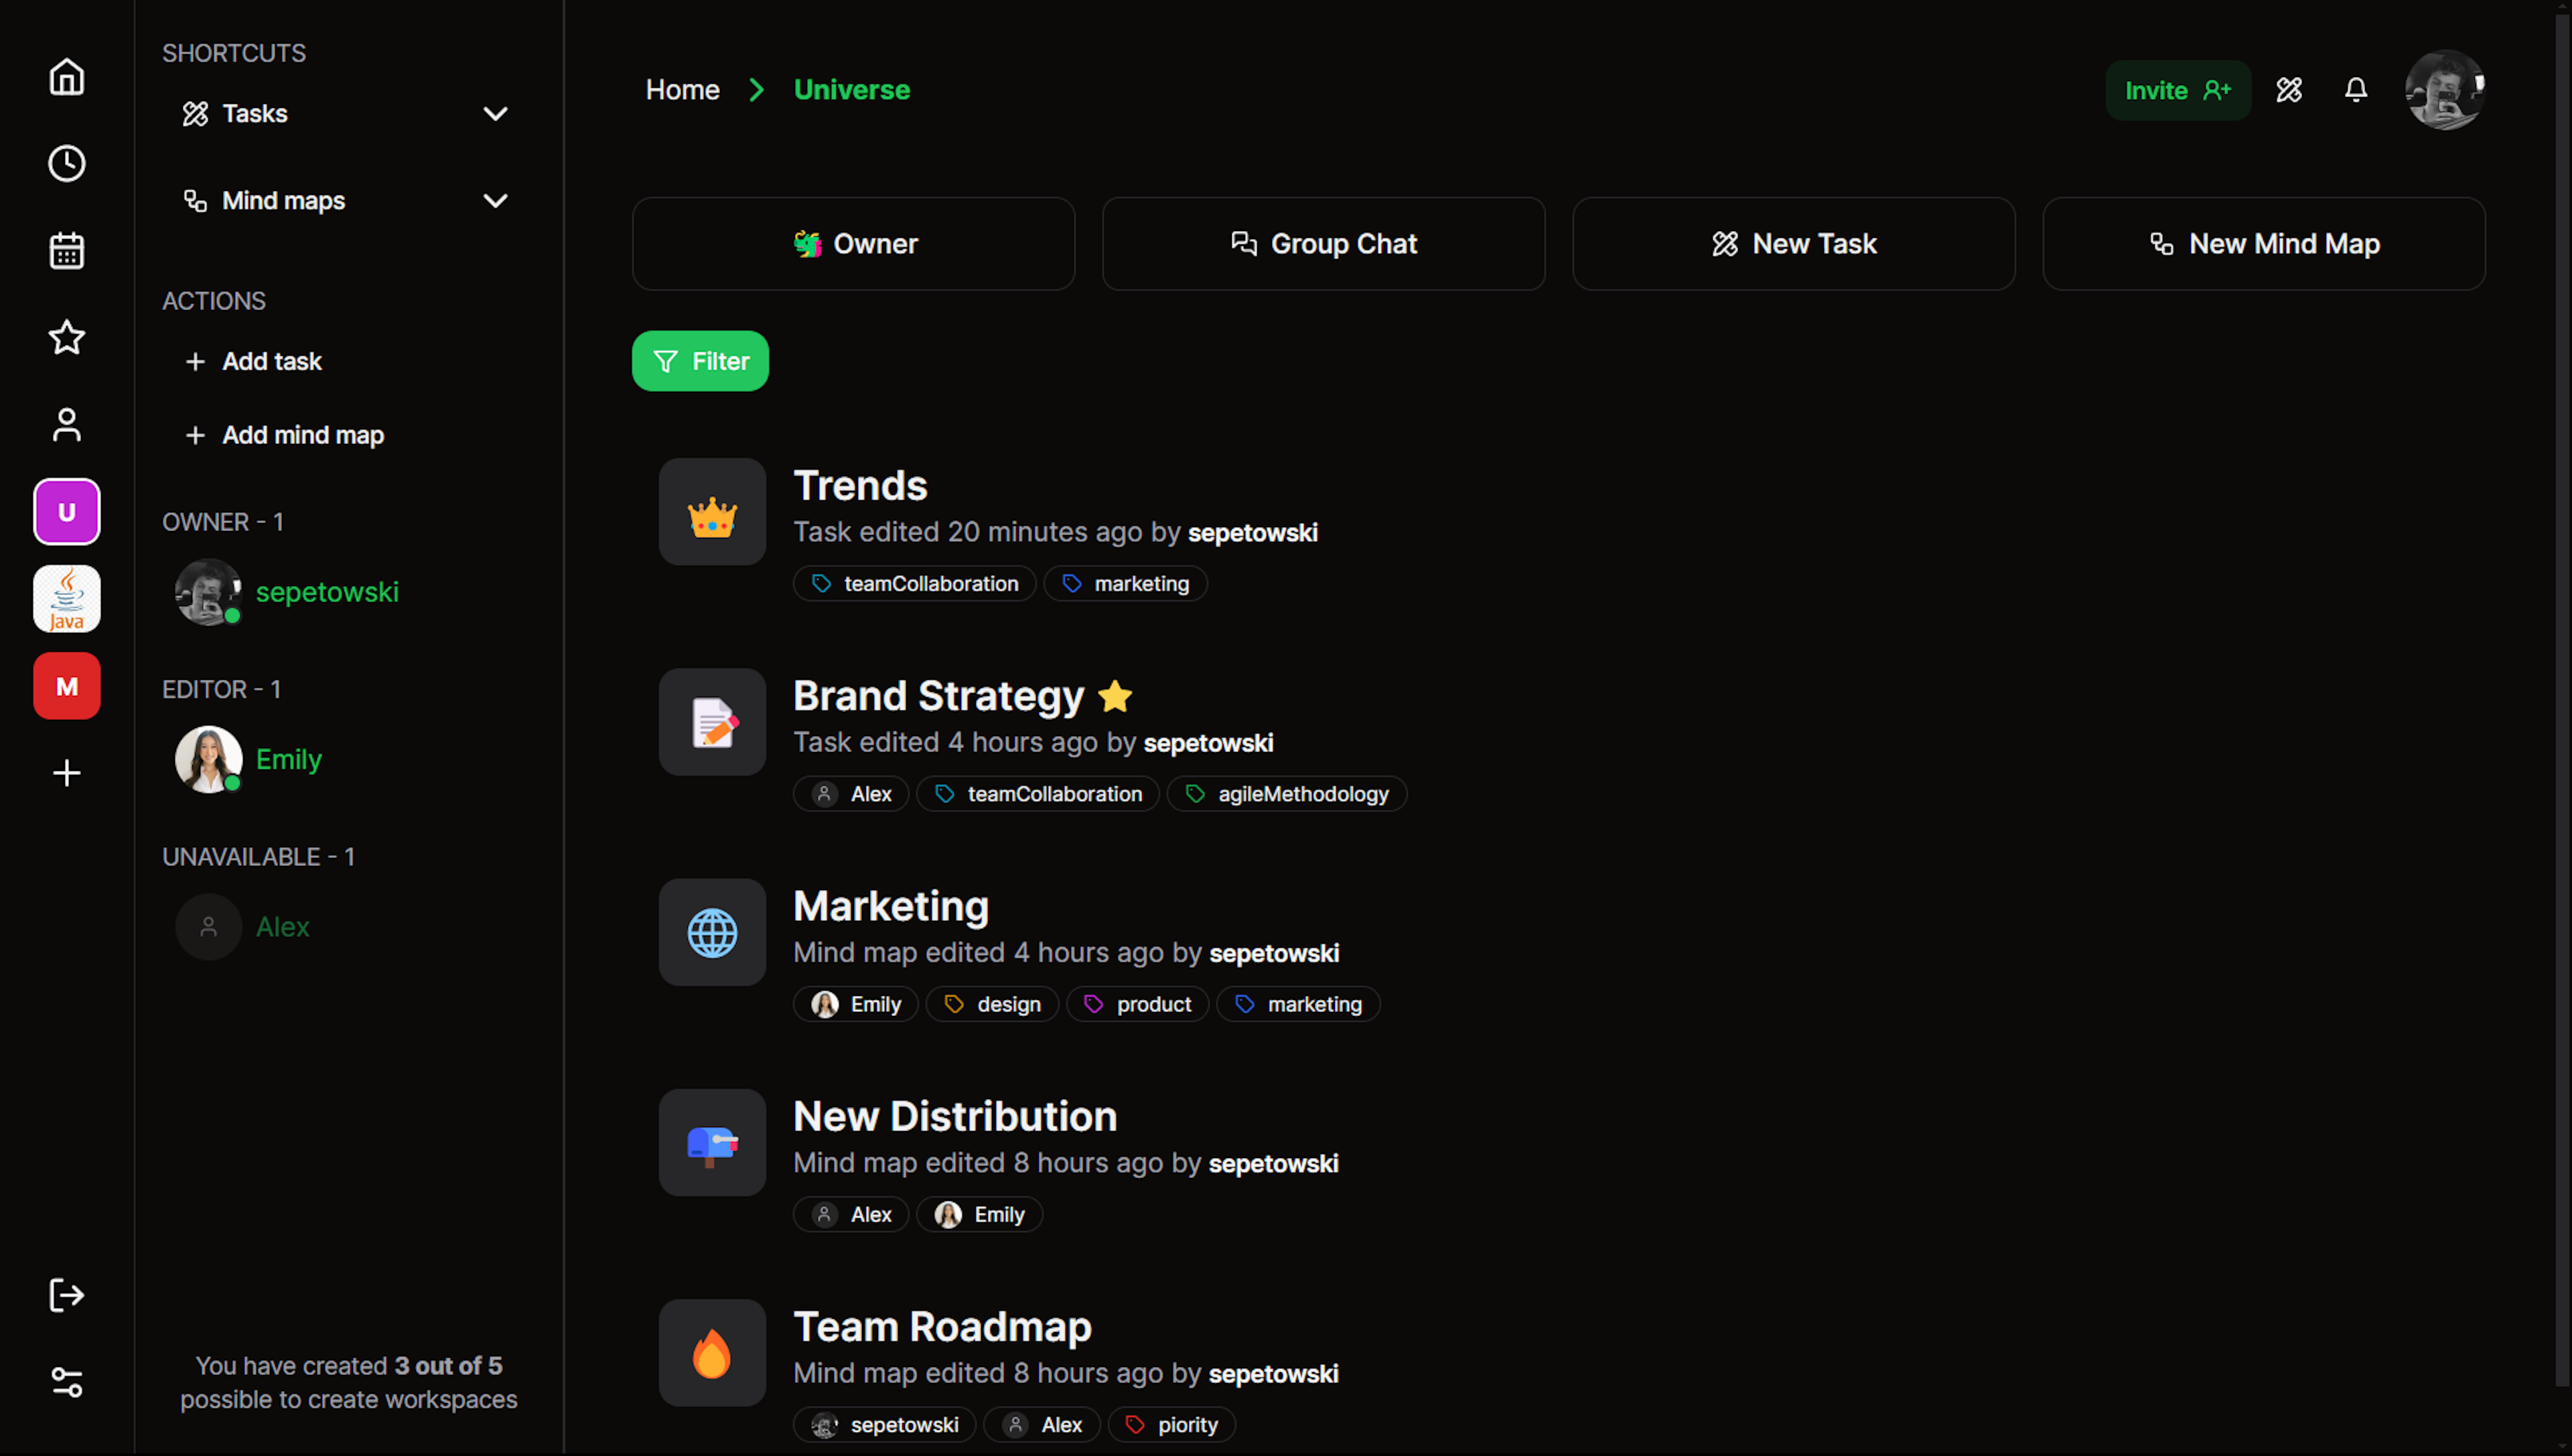Open sepetowski owner member
2572x1456 pixels.
pos(287,592)
